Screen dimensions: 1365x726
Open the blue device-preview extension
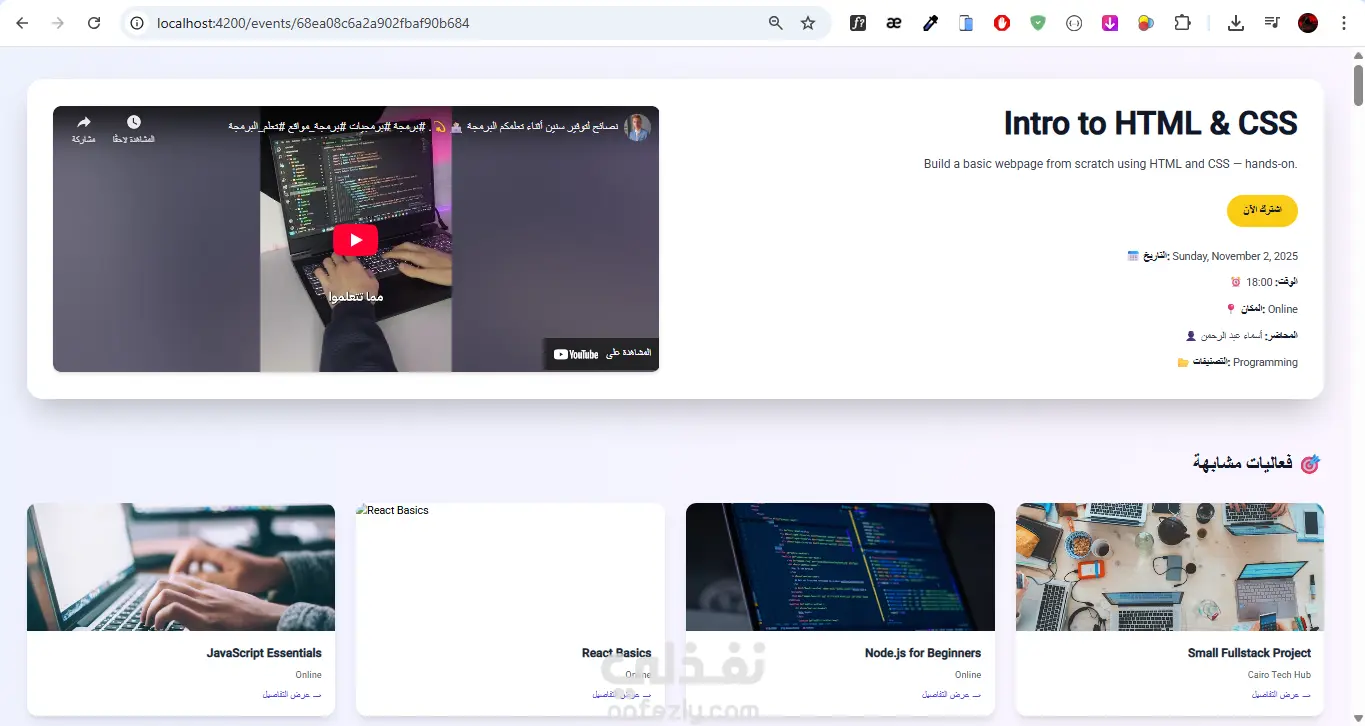click(966, 23)
